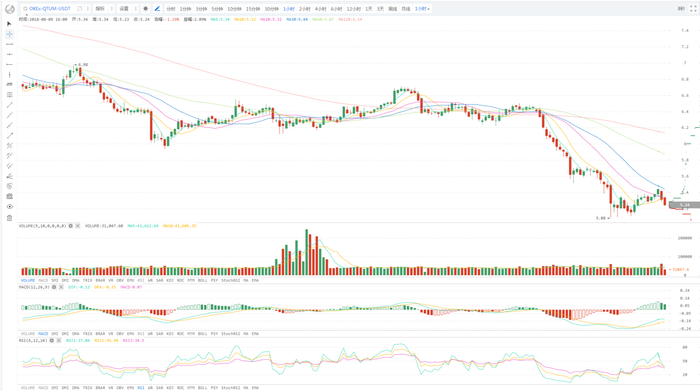
Task: Switch RSI pane to OBV indicator
Action: (x=120, y=387)
